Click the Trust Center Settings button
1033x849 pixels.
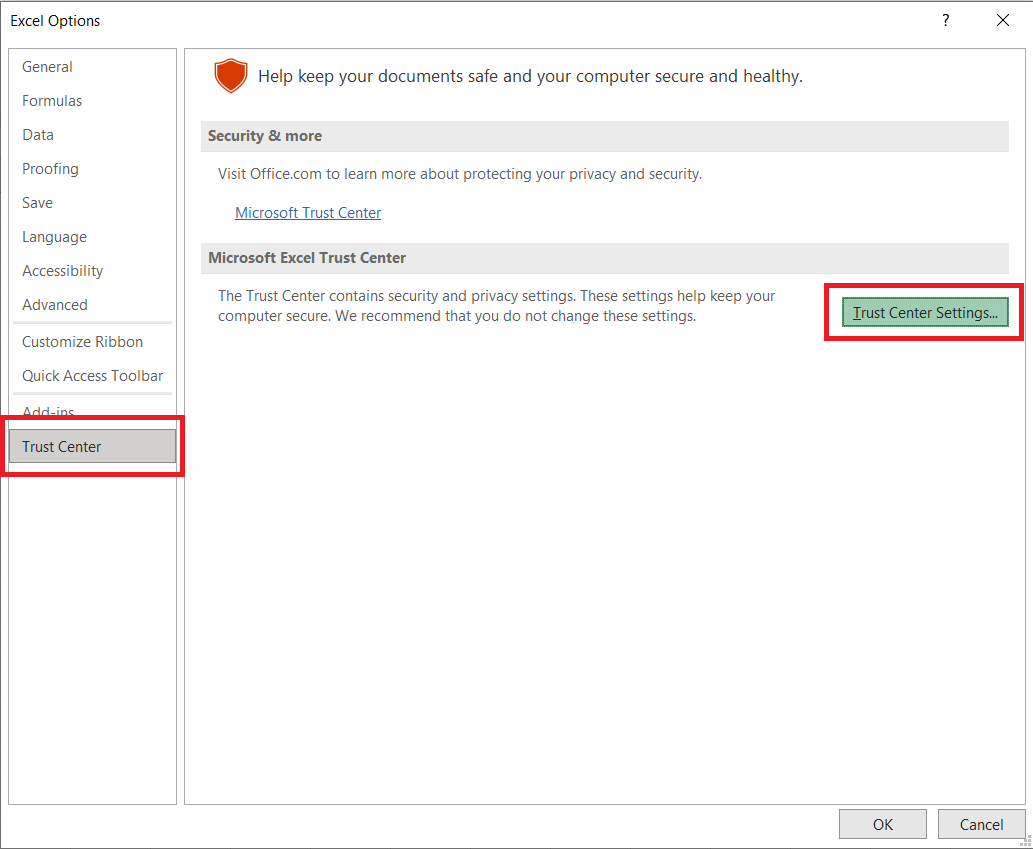[925, 313]
